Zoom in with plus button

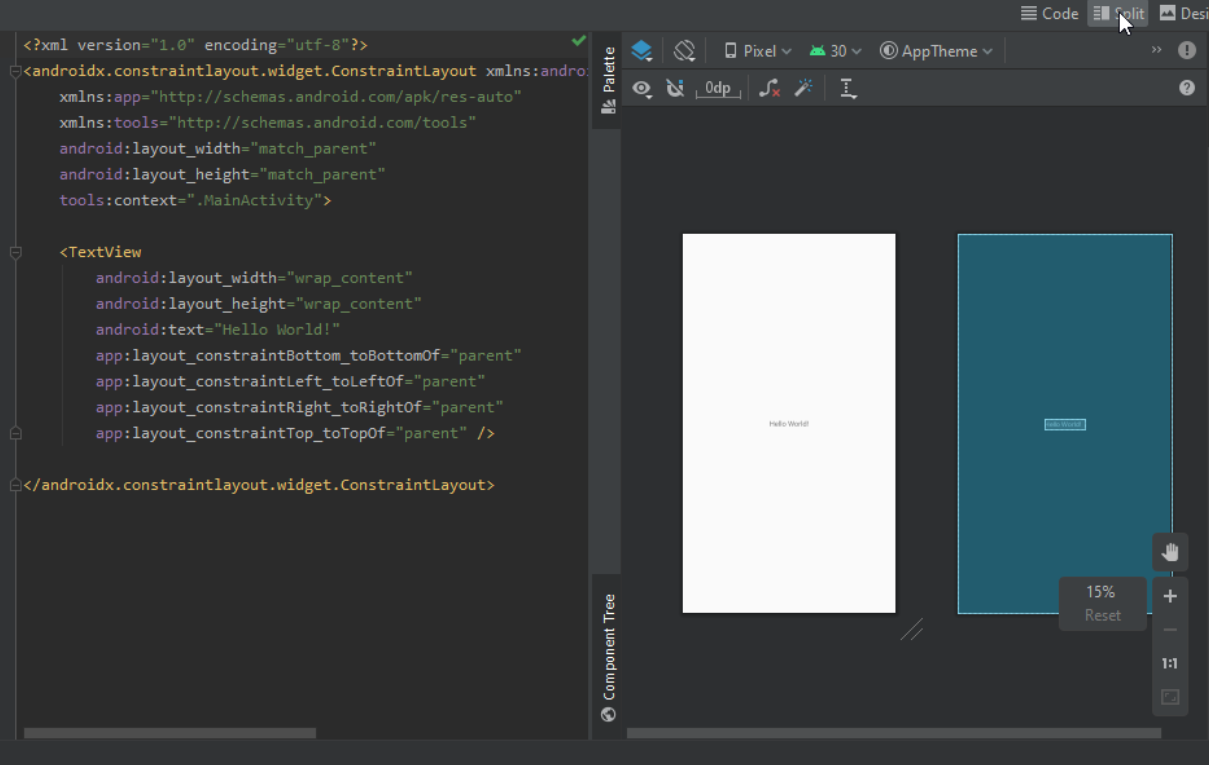[x=1170, y=596]
